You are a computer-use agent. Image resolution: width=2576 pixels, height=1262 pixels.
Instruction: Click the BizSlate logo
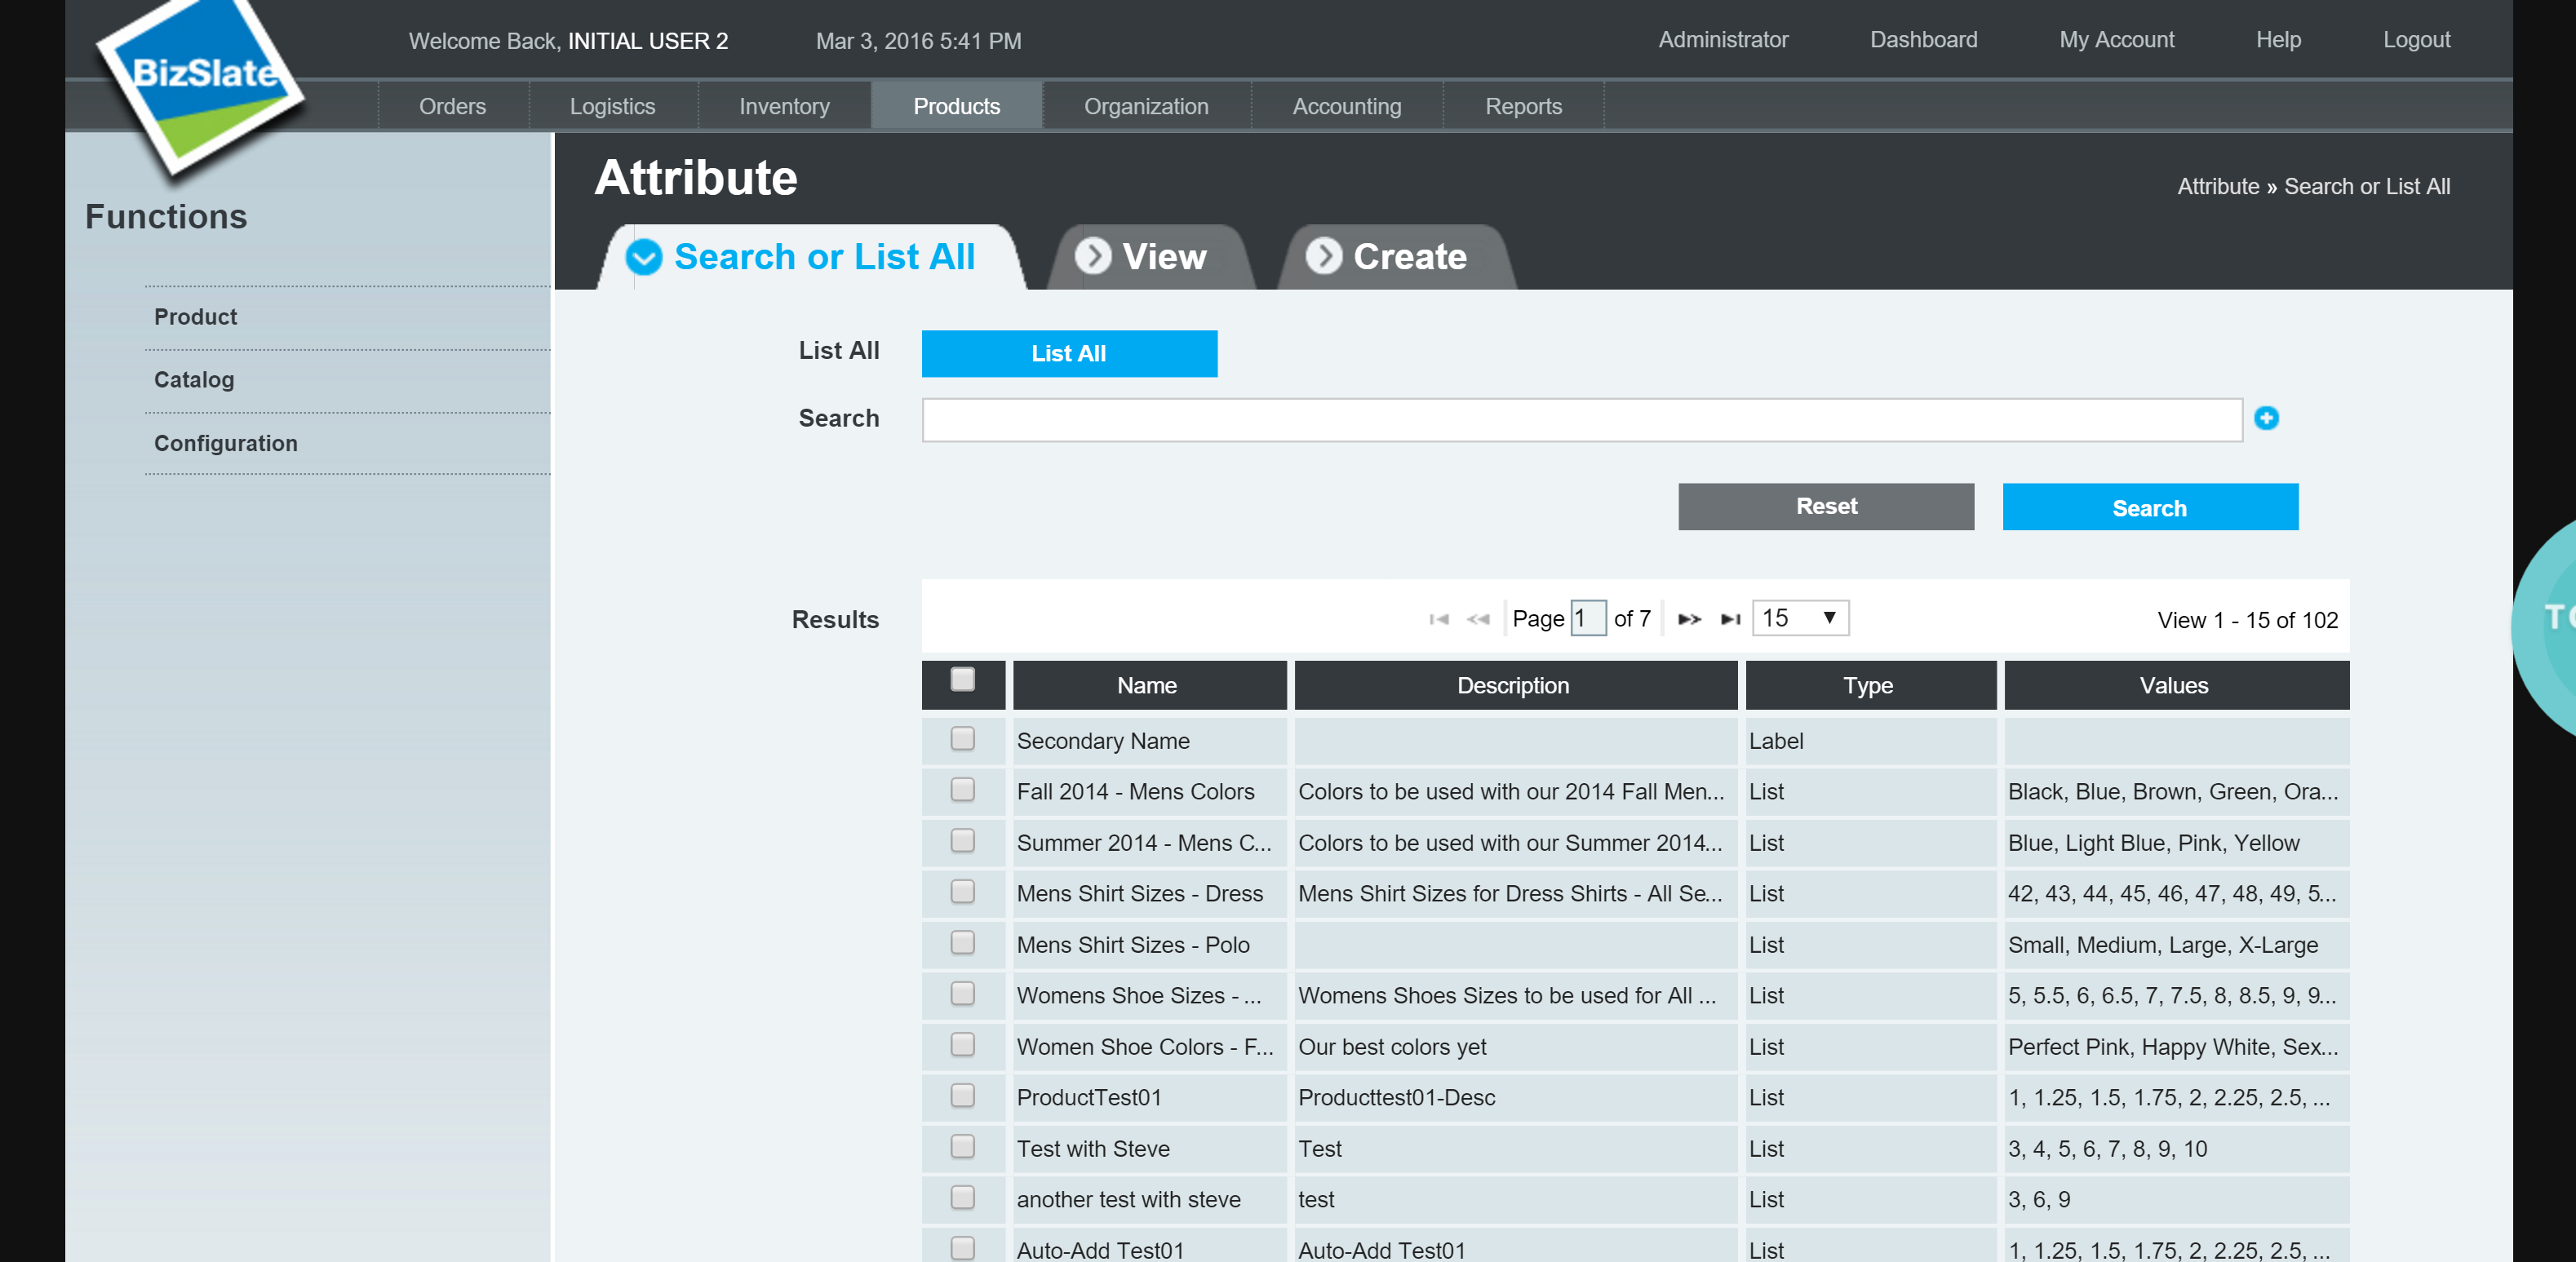point(200,85)
